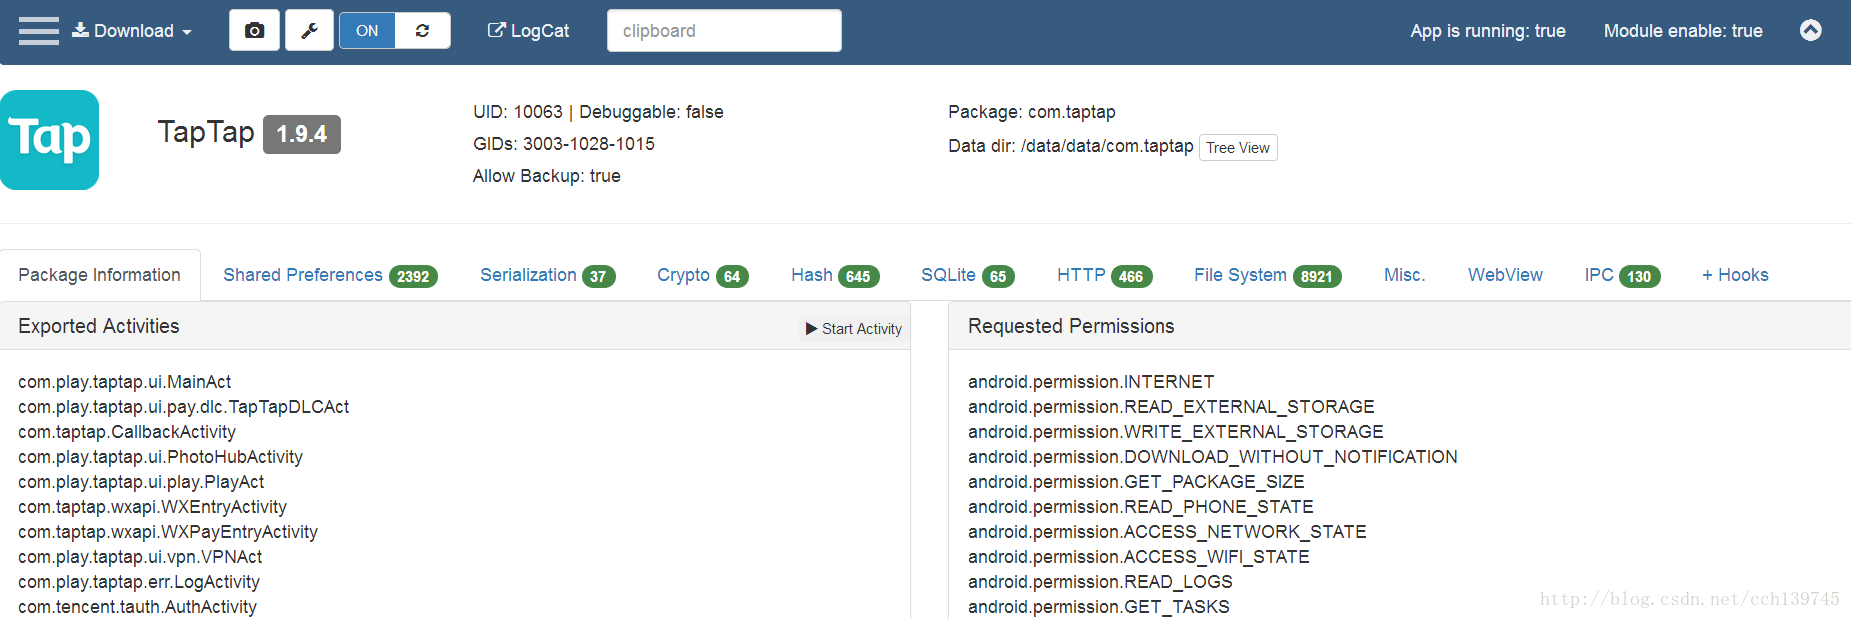
Task: Click the refresh arrows icon
Action: point(423,31)
